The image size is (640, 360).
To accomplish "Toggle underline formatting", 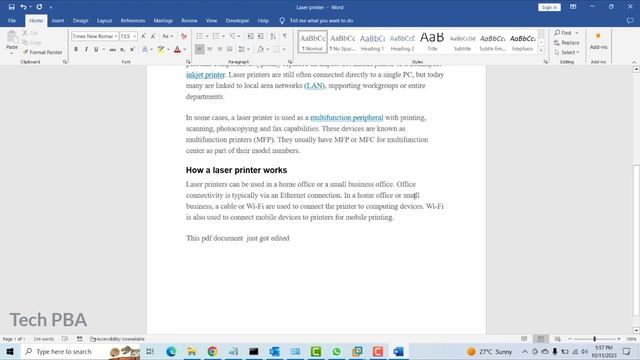I will 96,49.
